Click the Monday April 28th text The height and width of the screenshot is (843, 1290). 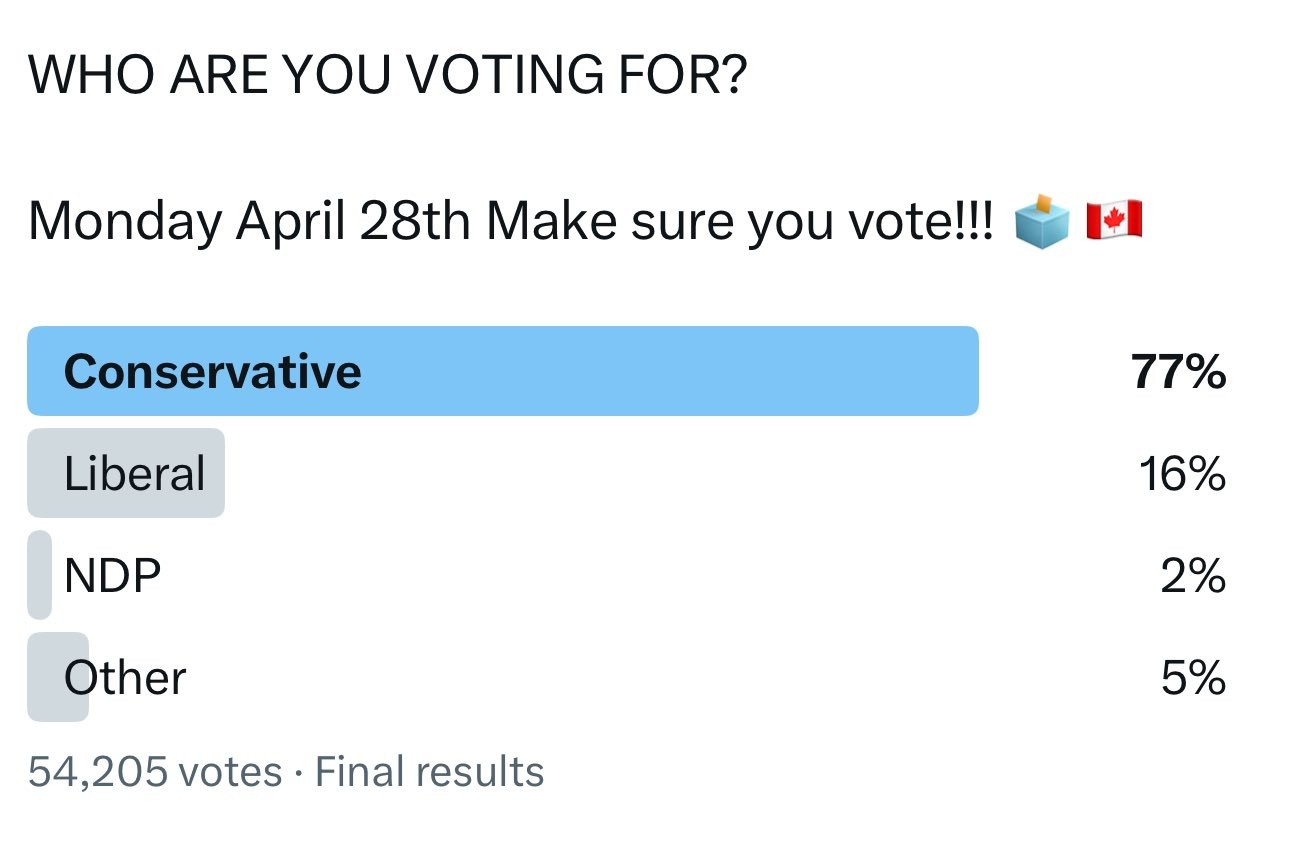(249, 221)
